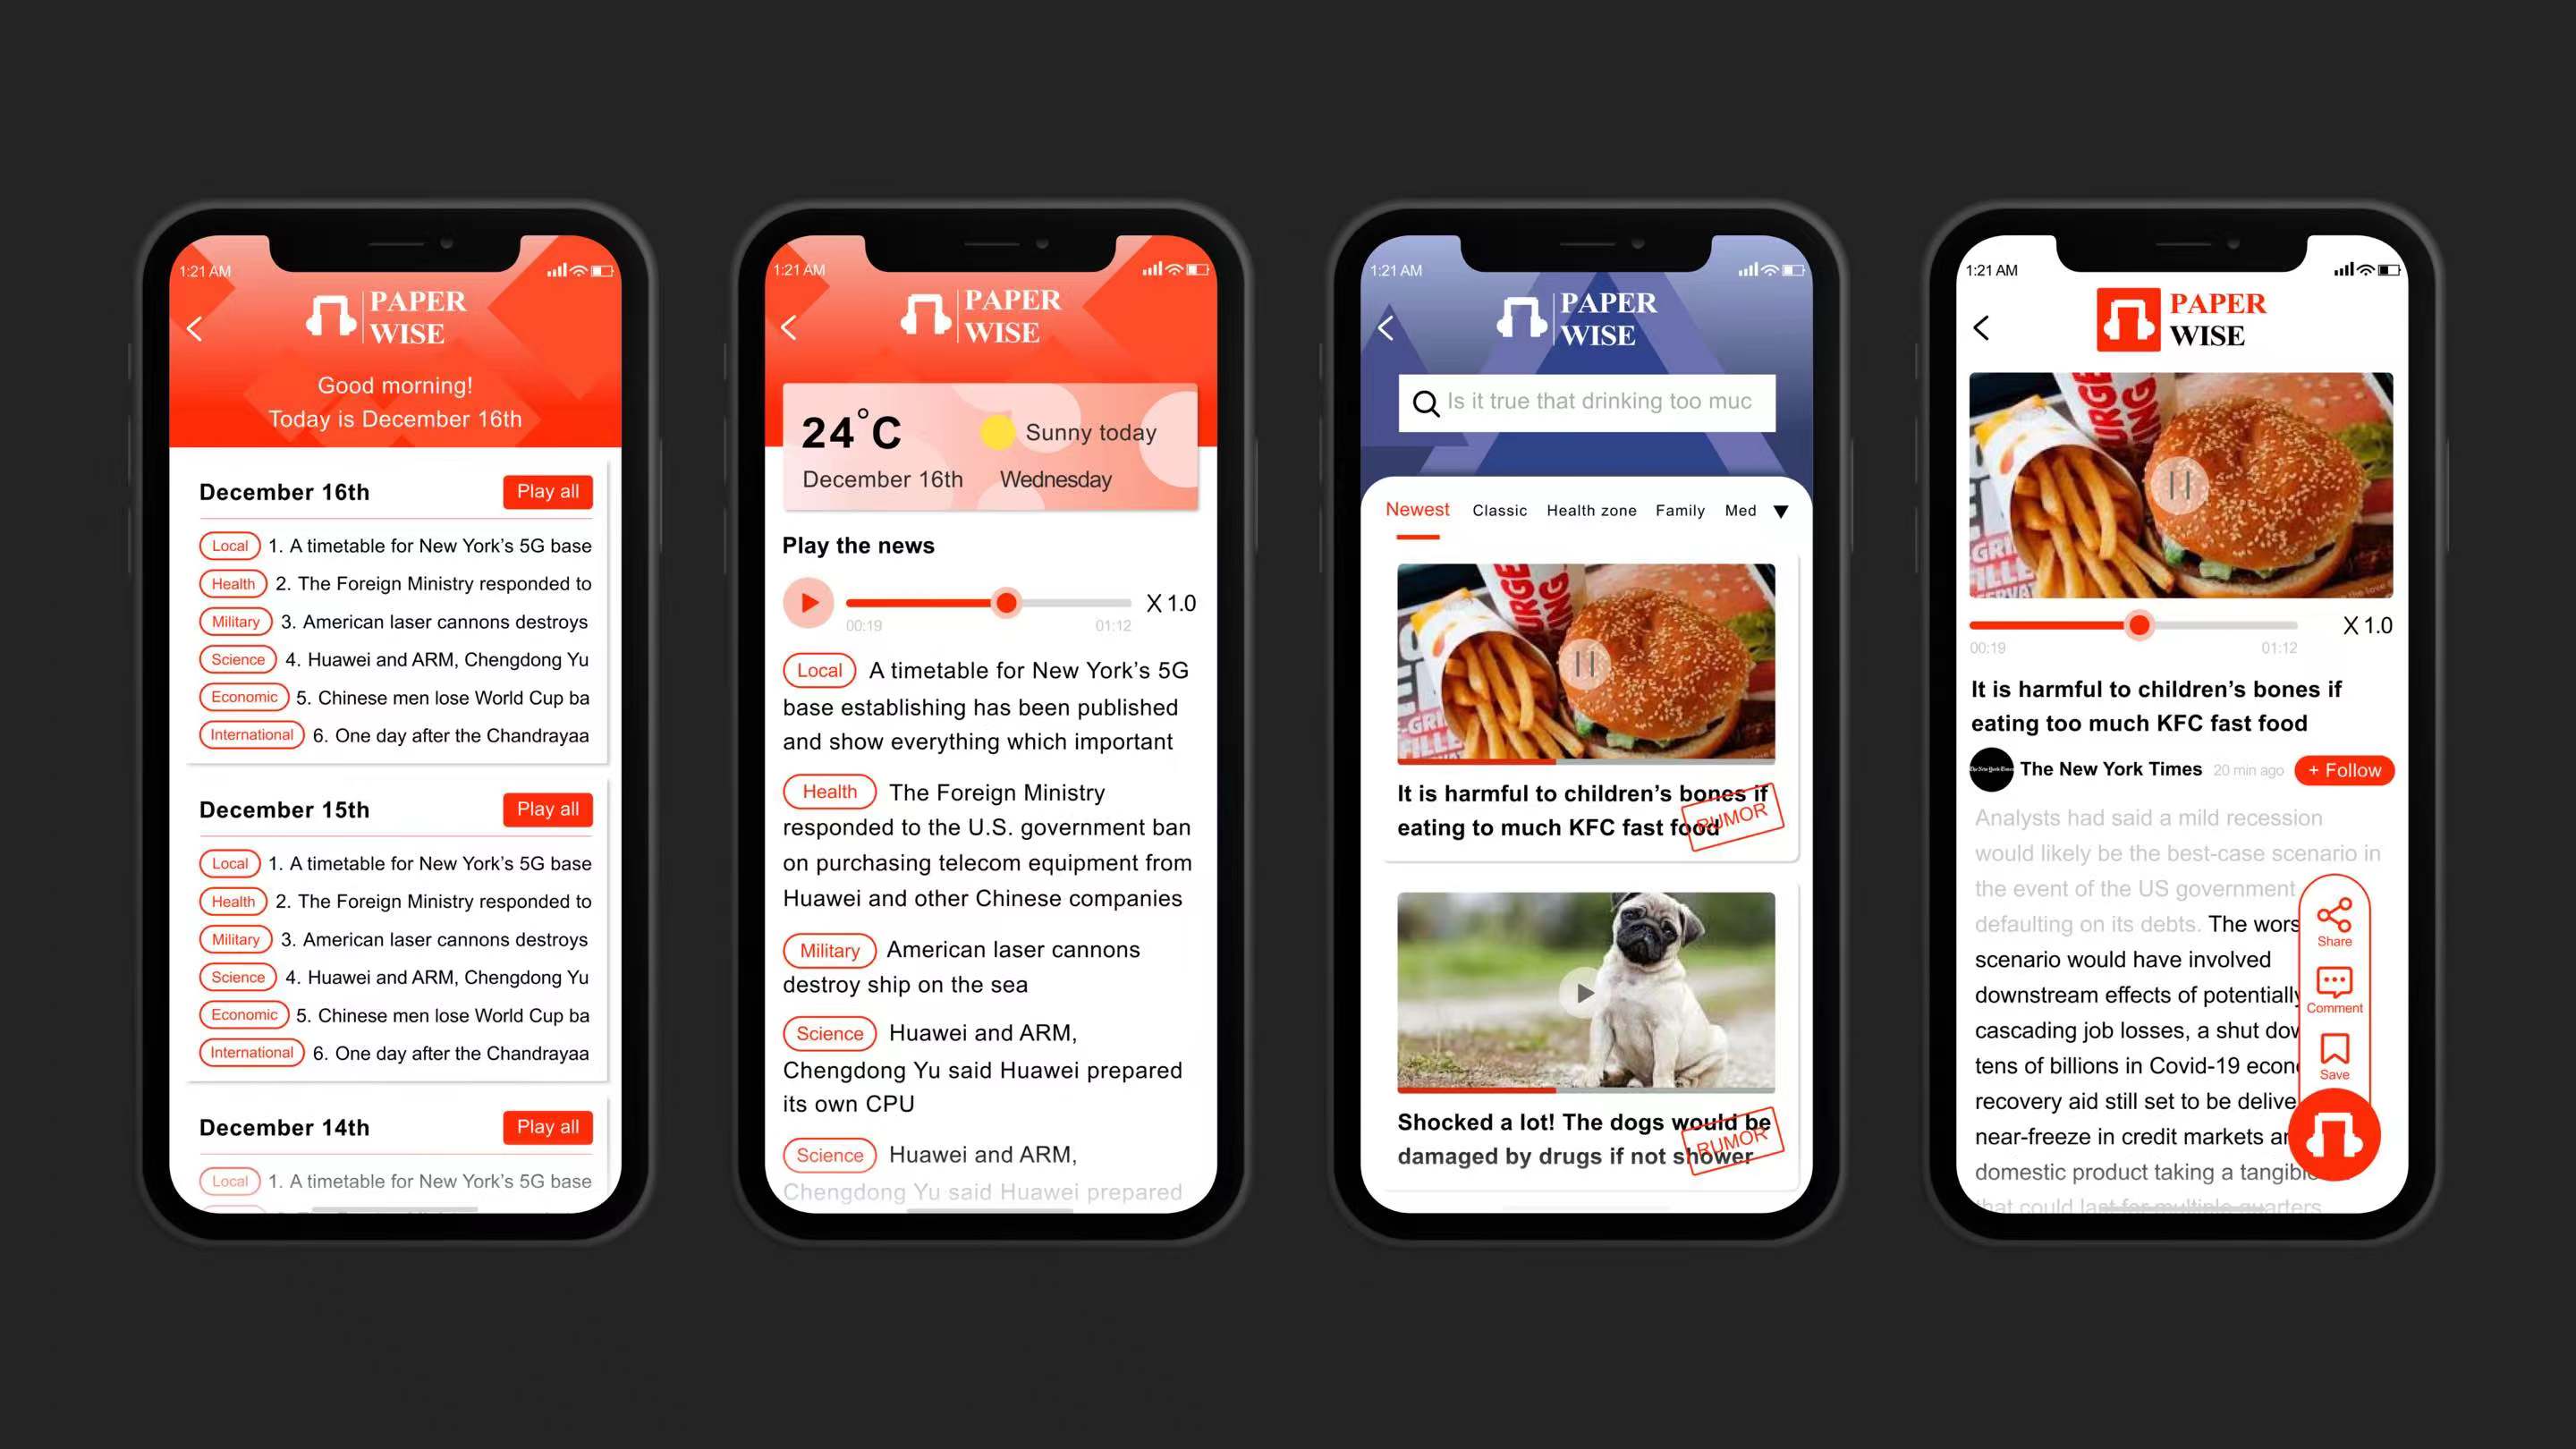Image resolution: width=2576 pixels, height=1449 pixels.
Task: Tap Play all for December 16th
Action: coord(548,490)
